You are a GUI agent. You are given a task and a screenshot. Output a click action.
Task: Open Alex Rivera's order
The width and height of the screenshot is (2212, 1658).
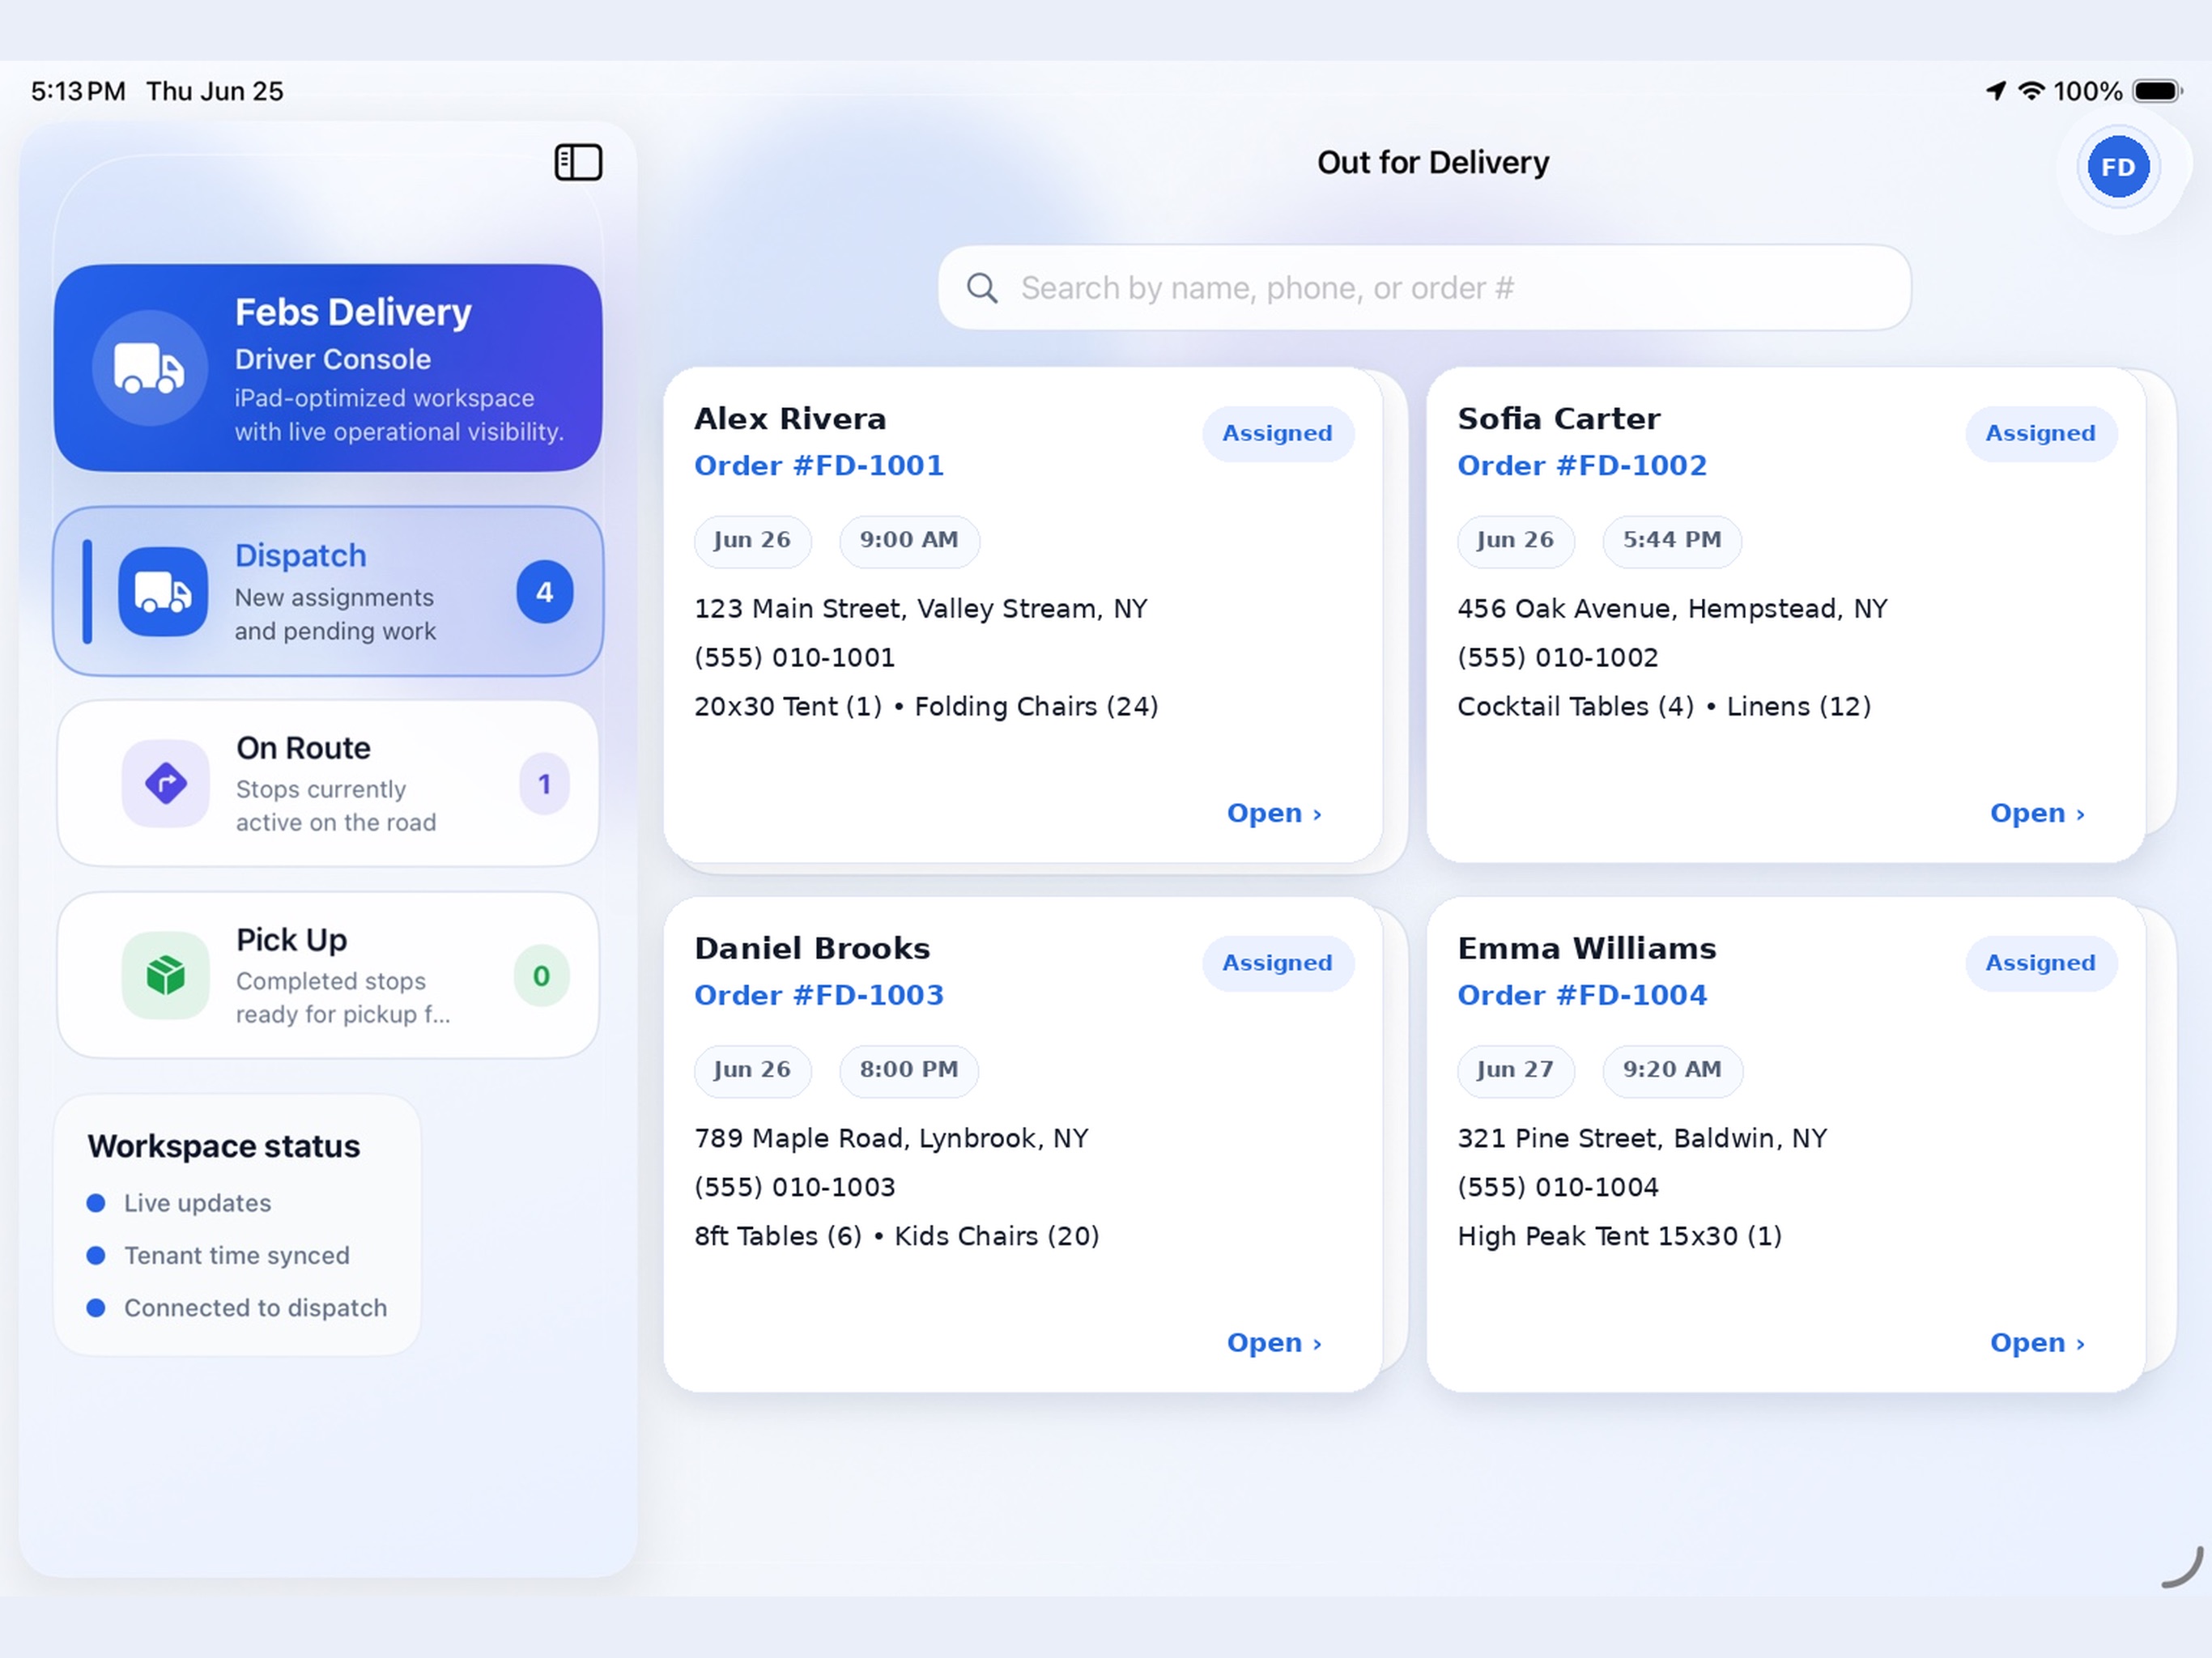(x=1274, y=813)
